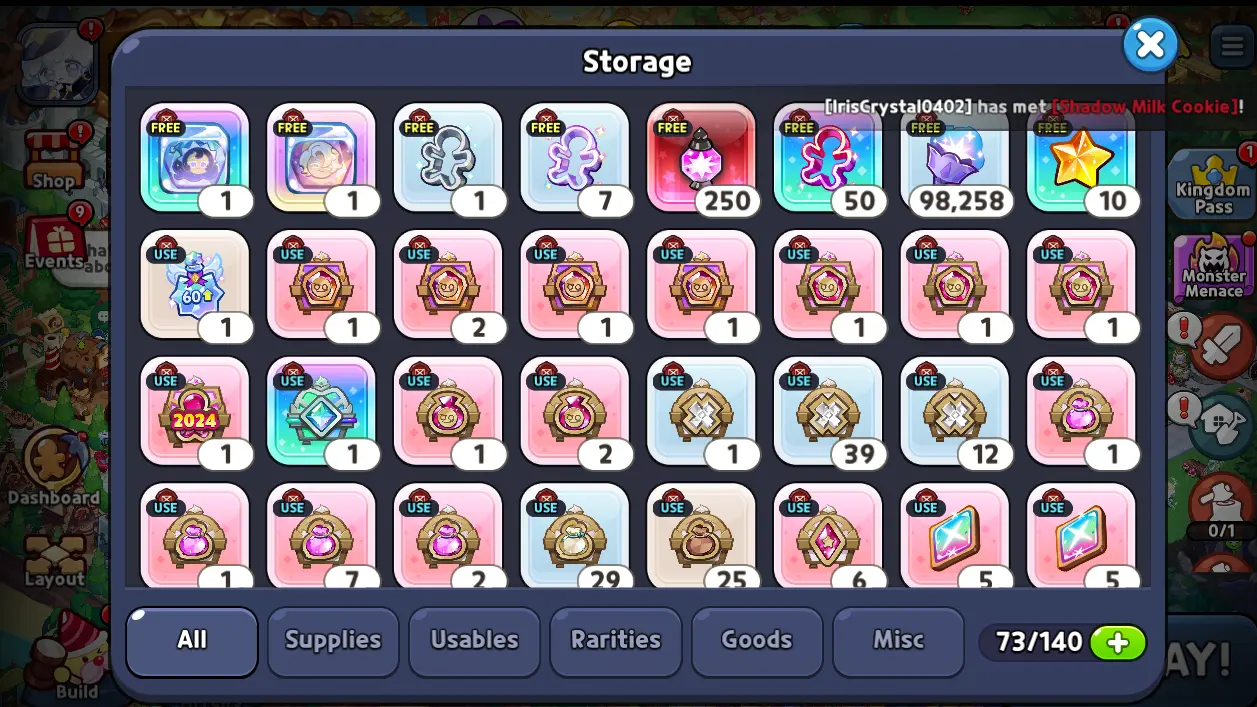Select the gold star item with count 10

click(x=1082, y=158)
